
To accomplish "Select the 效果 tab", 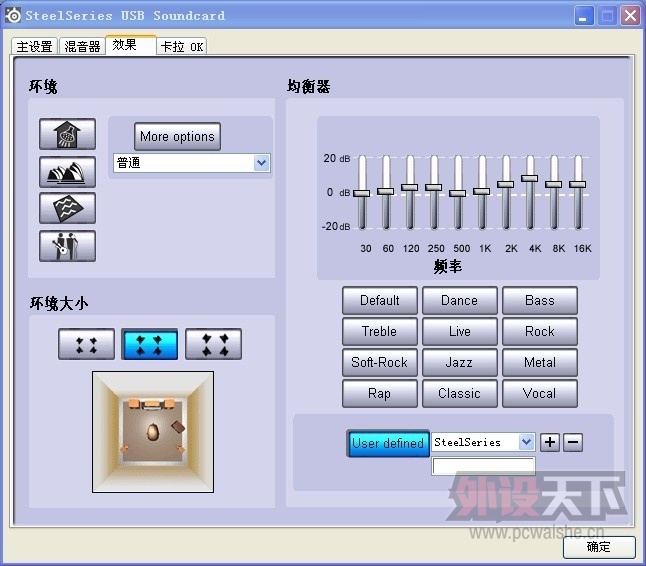I will [x=131, y=45].
